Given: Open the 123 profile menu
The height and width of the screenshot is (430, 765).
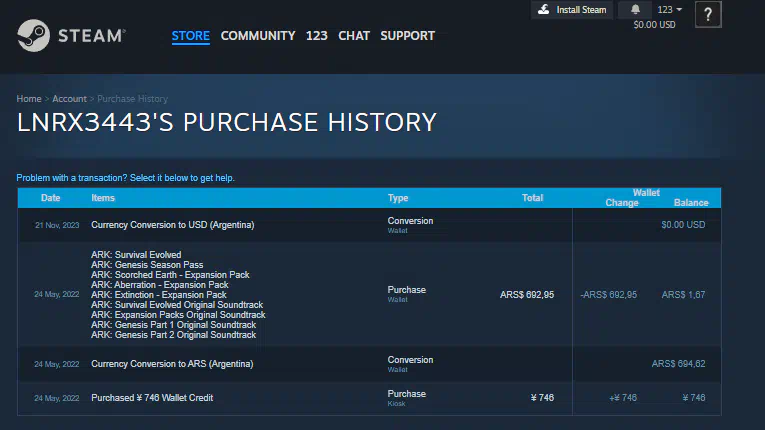Looking at the screenshot, I should (x=317, y=36).
